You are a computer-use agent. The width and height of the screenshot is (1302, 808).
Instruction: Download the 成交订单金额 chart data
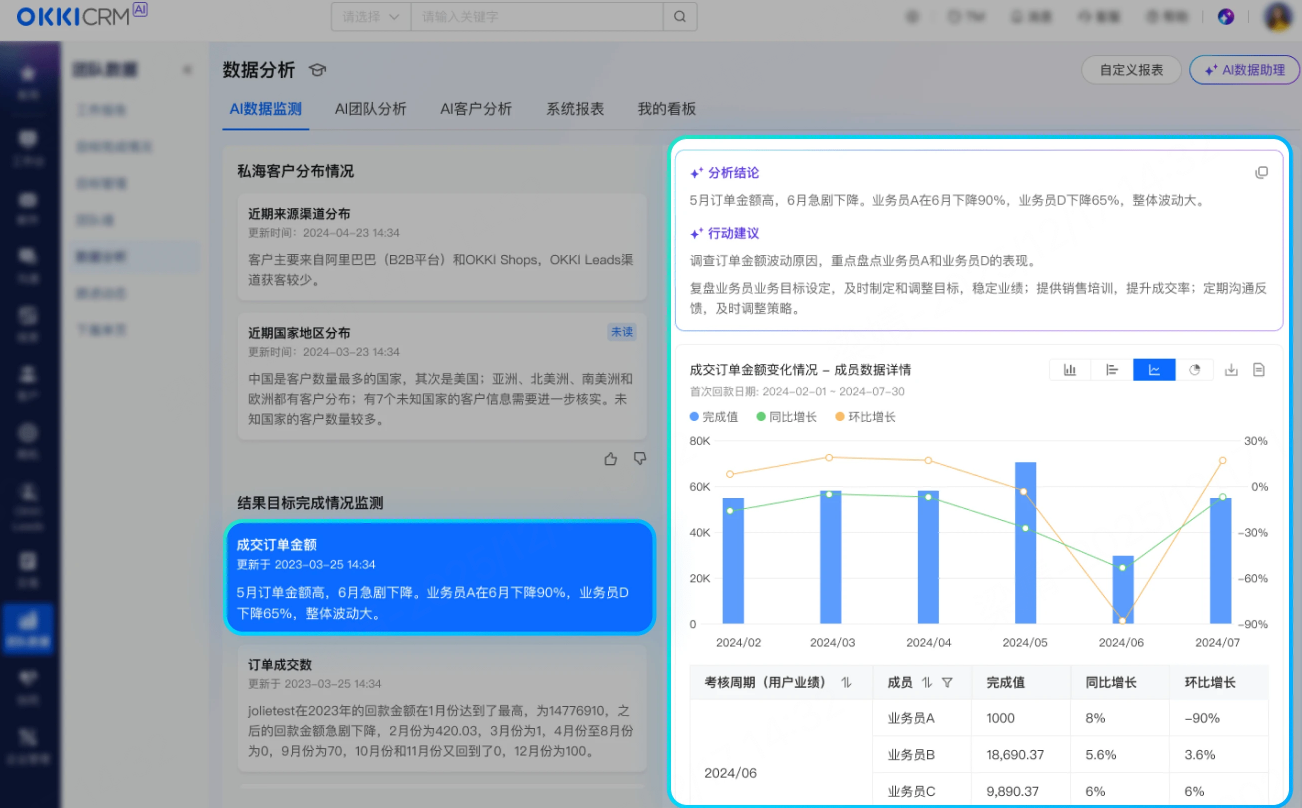(1231, 370)
